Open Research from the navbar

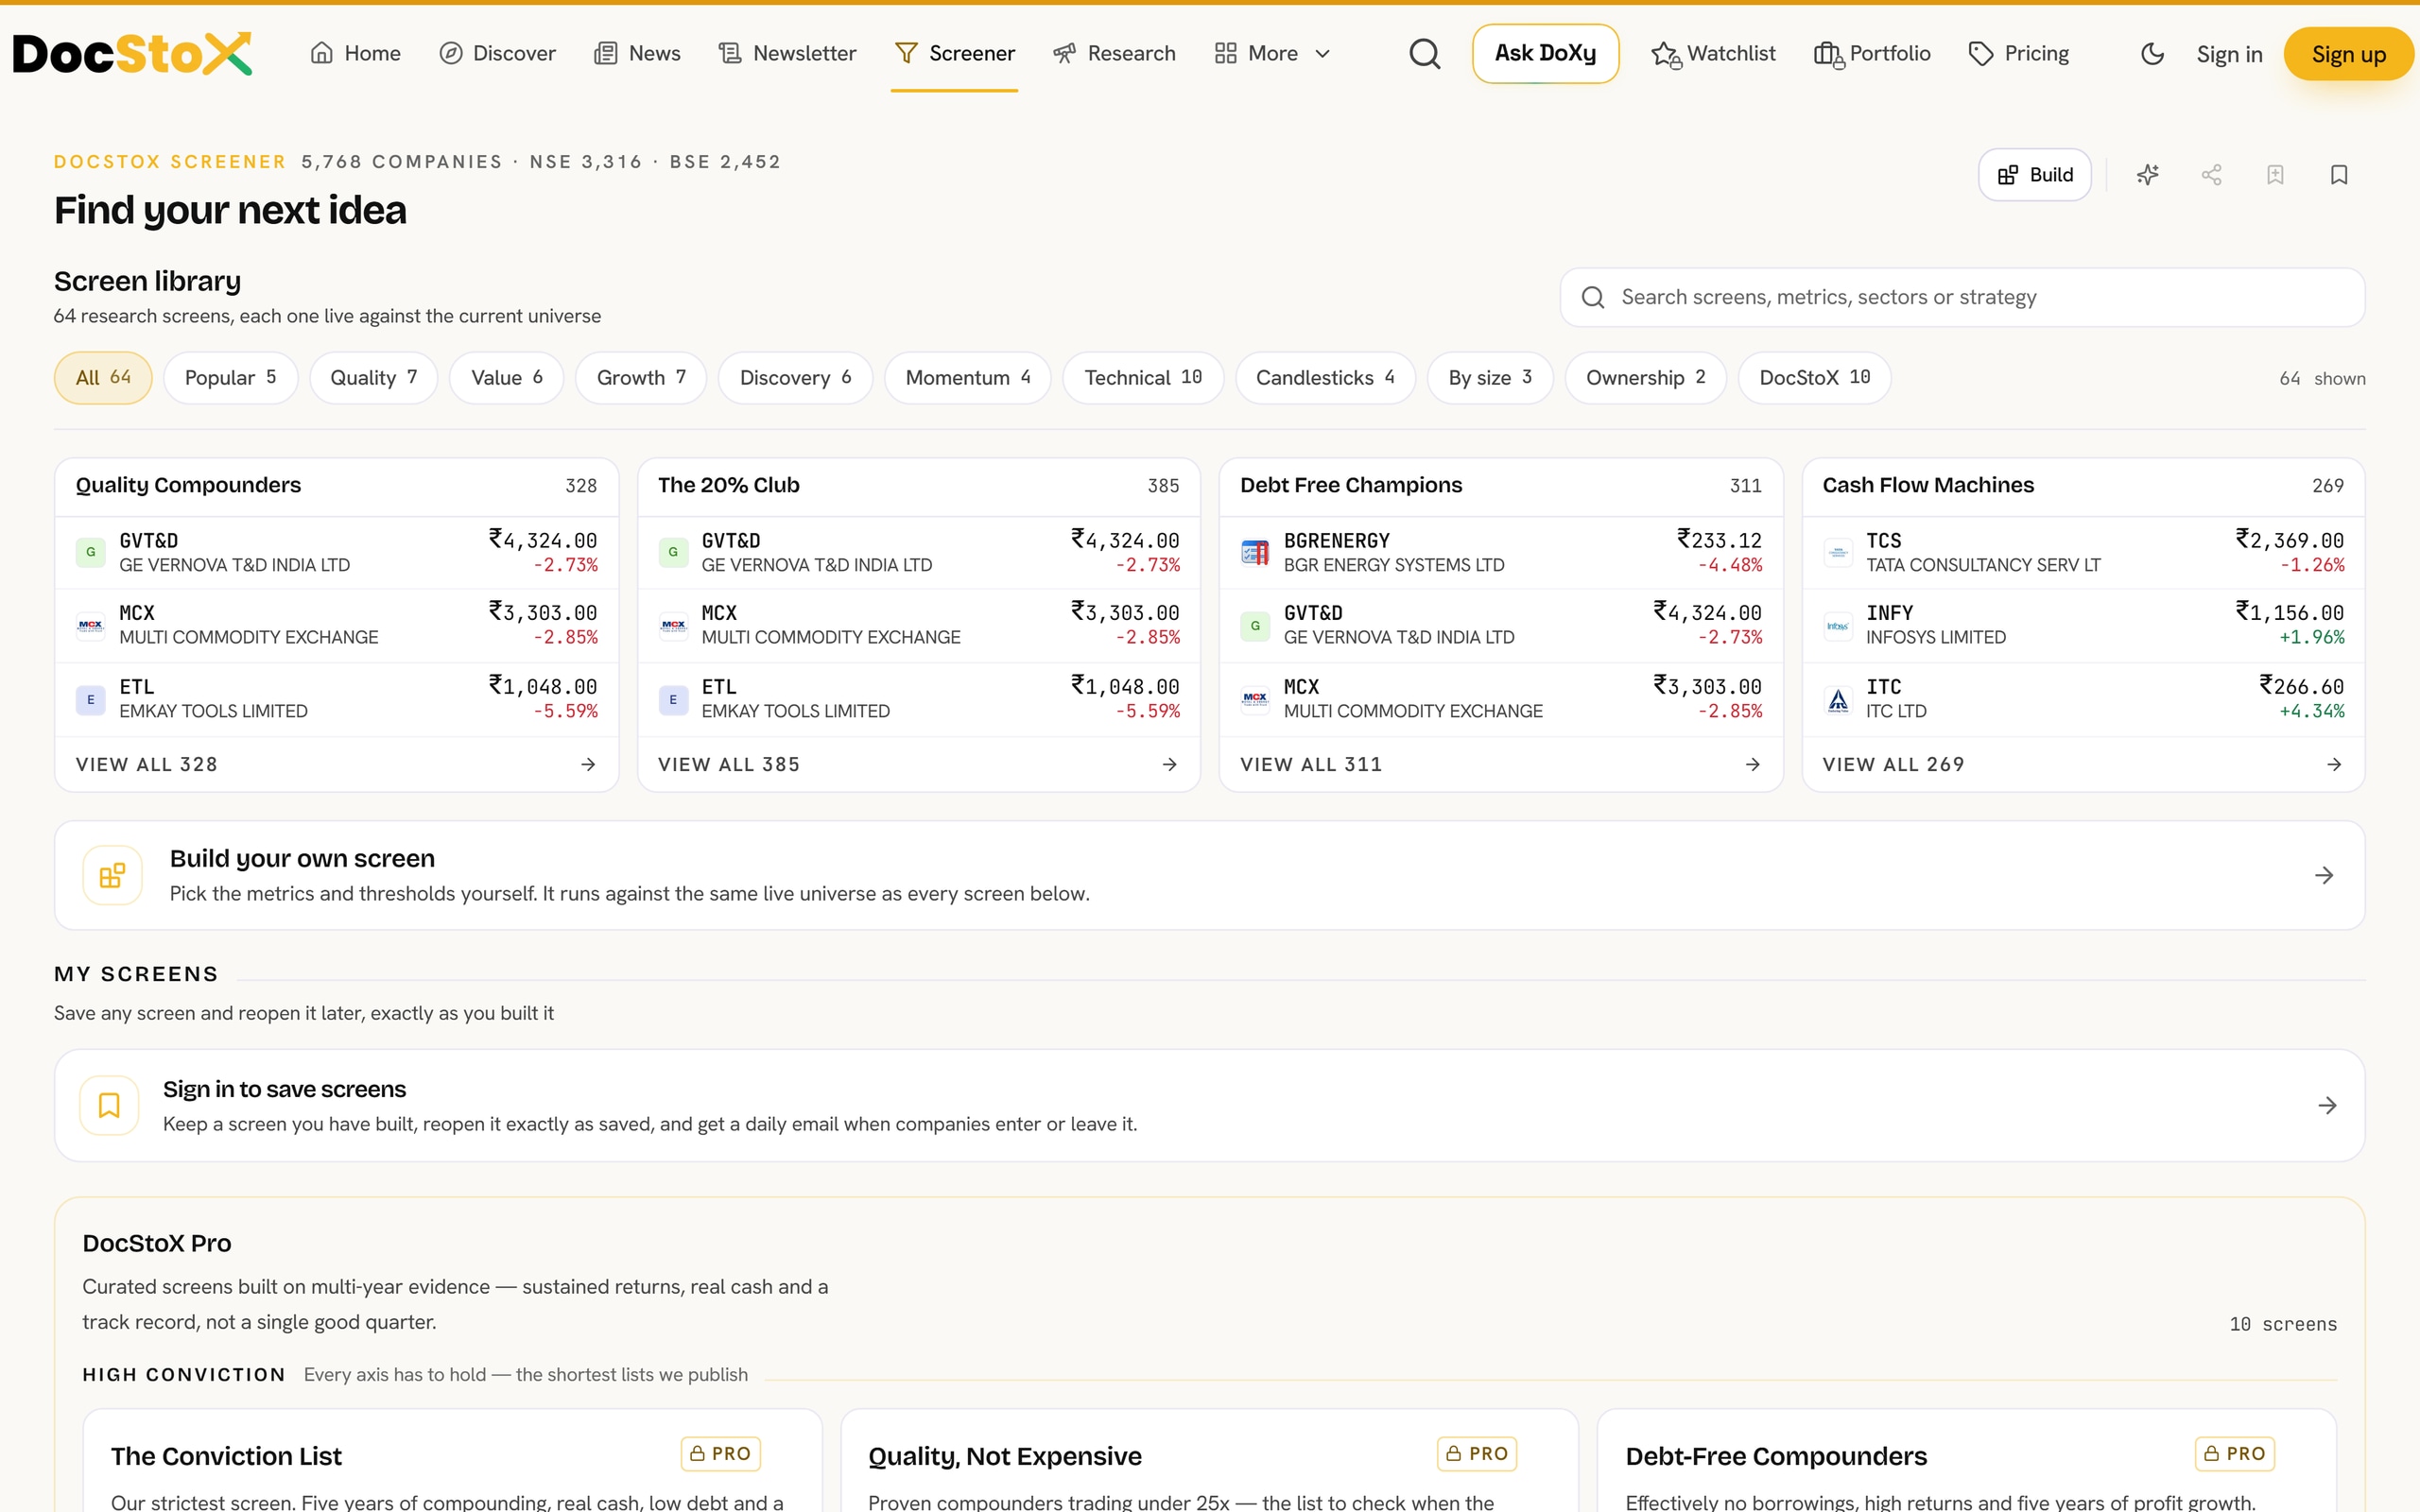pos(1114,54)
